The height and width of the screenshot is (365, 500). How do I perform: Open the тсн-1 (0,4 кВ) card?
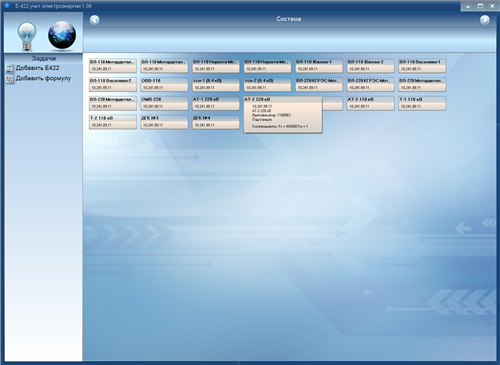click(x=216, y=84)
